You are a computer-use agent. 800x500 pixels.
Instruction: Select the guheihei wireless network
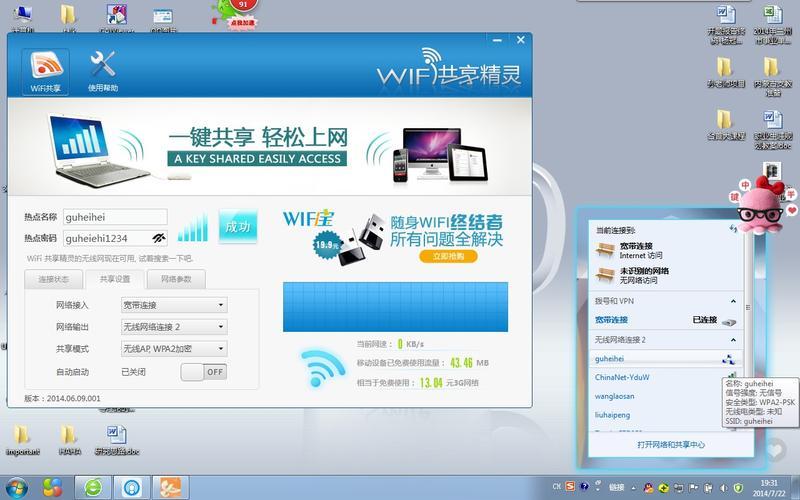[665, 359]
